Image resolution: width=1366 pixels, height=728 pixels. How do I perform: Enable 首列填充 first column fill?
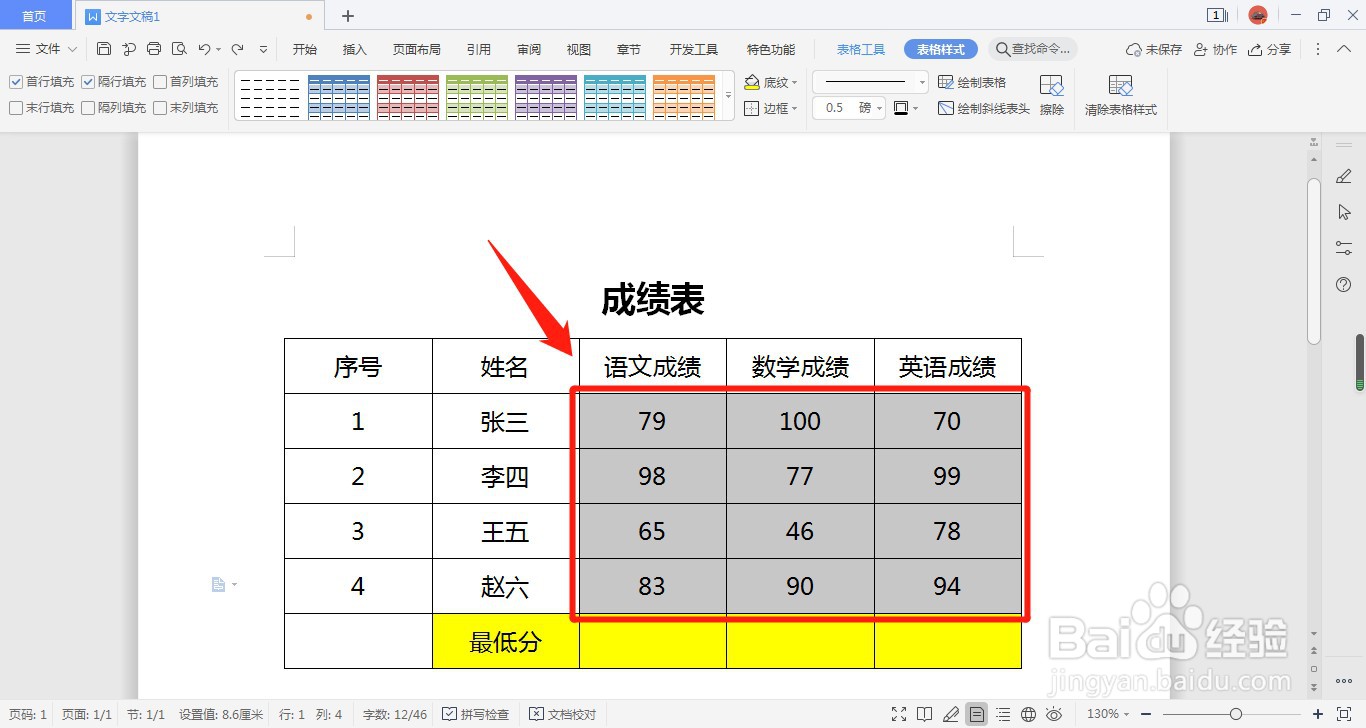(160, 81)
